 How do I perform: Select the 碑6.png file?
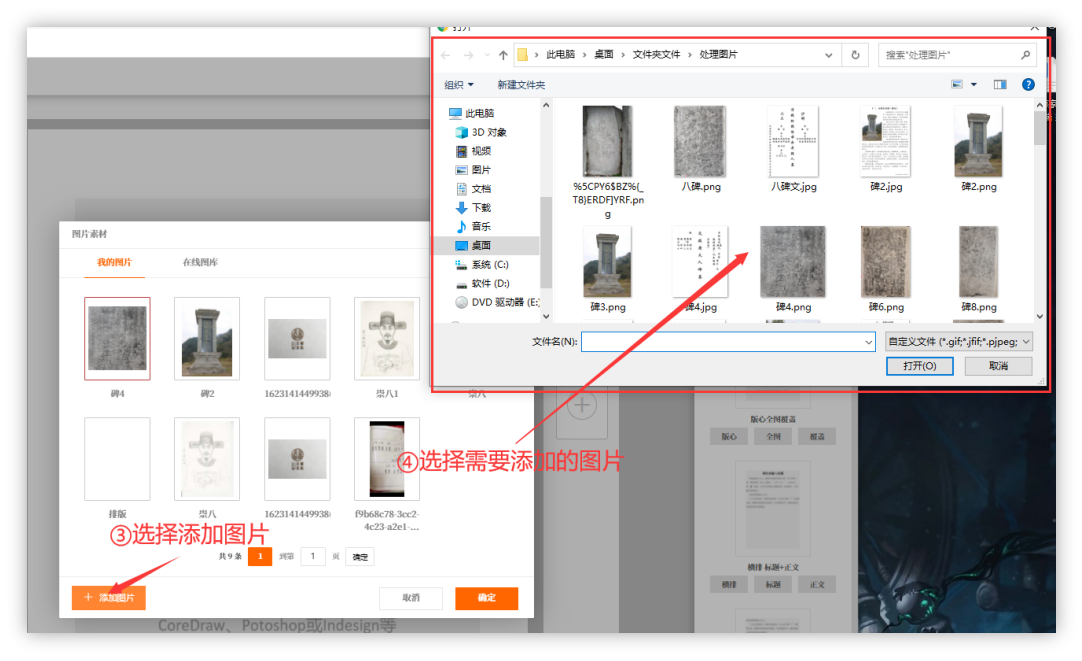[886, 269]
